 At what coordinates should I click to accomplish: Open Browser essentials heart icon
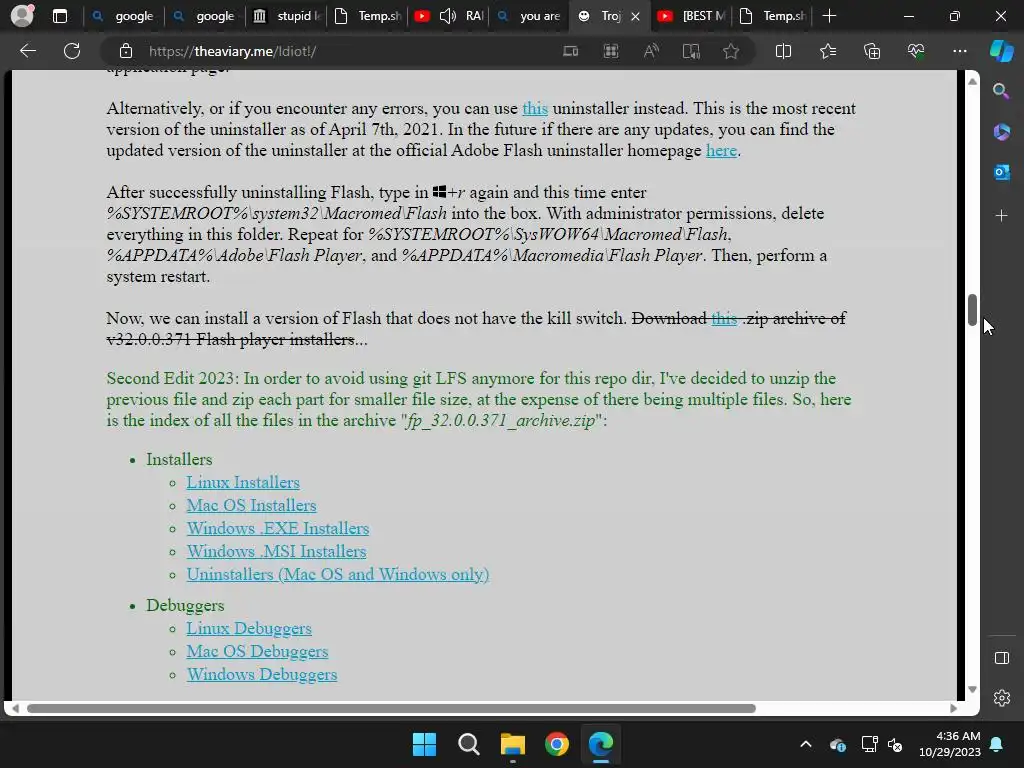click(x=916, y=51)
